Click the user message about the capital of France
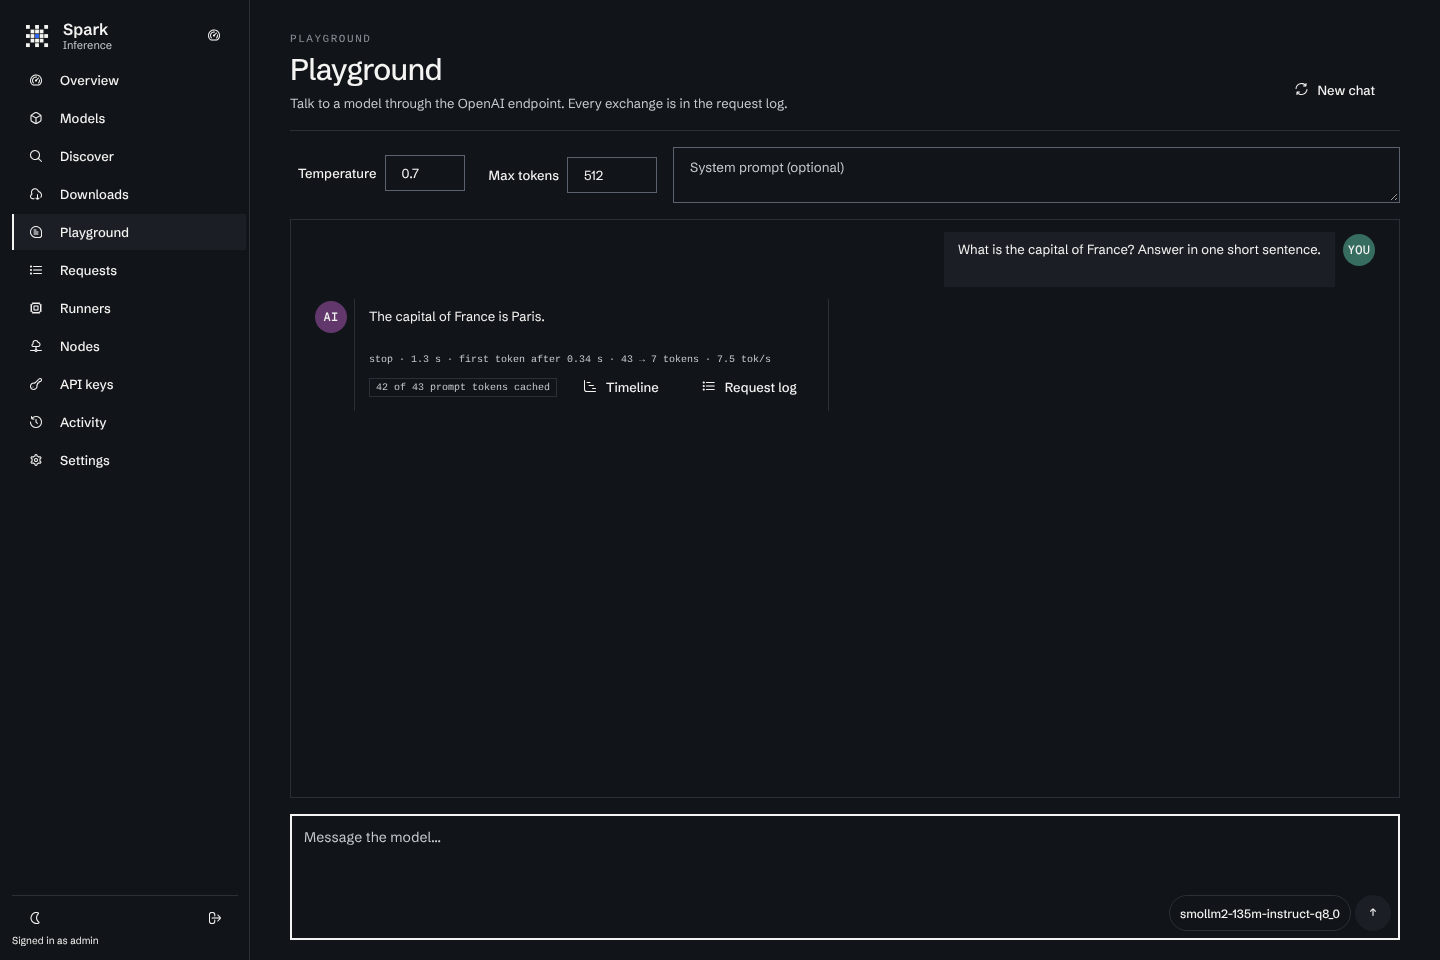1440x960 pixels. (x=1139, y=250)
